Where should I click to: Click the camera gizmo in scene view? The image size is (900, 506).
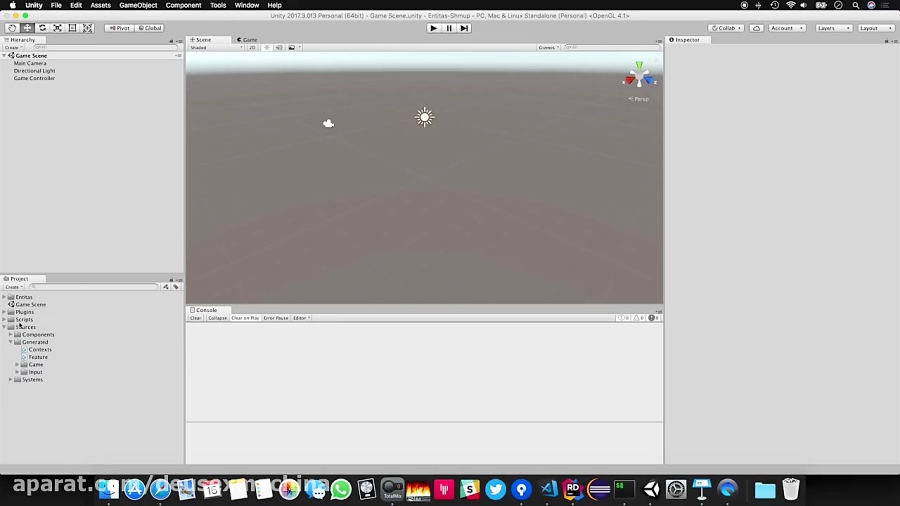[328, 123]
